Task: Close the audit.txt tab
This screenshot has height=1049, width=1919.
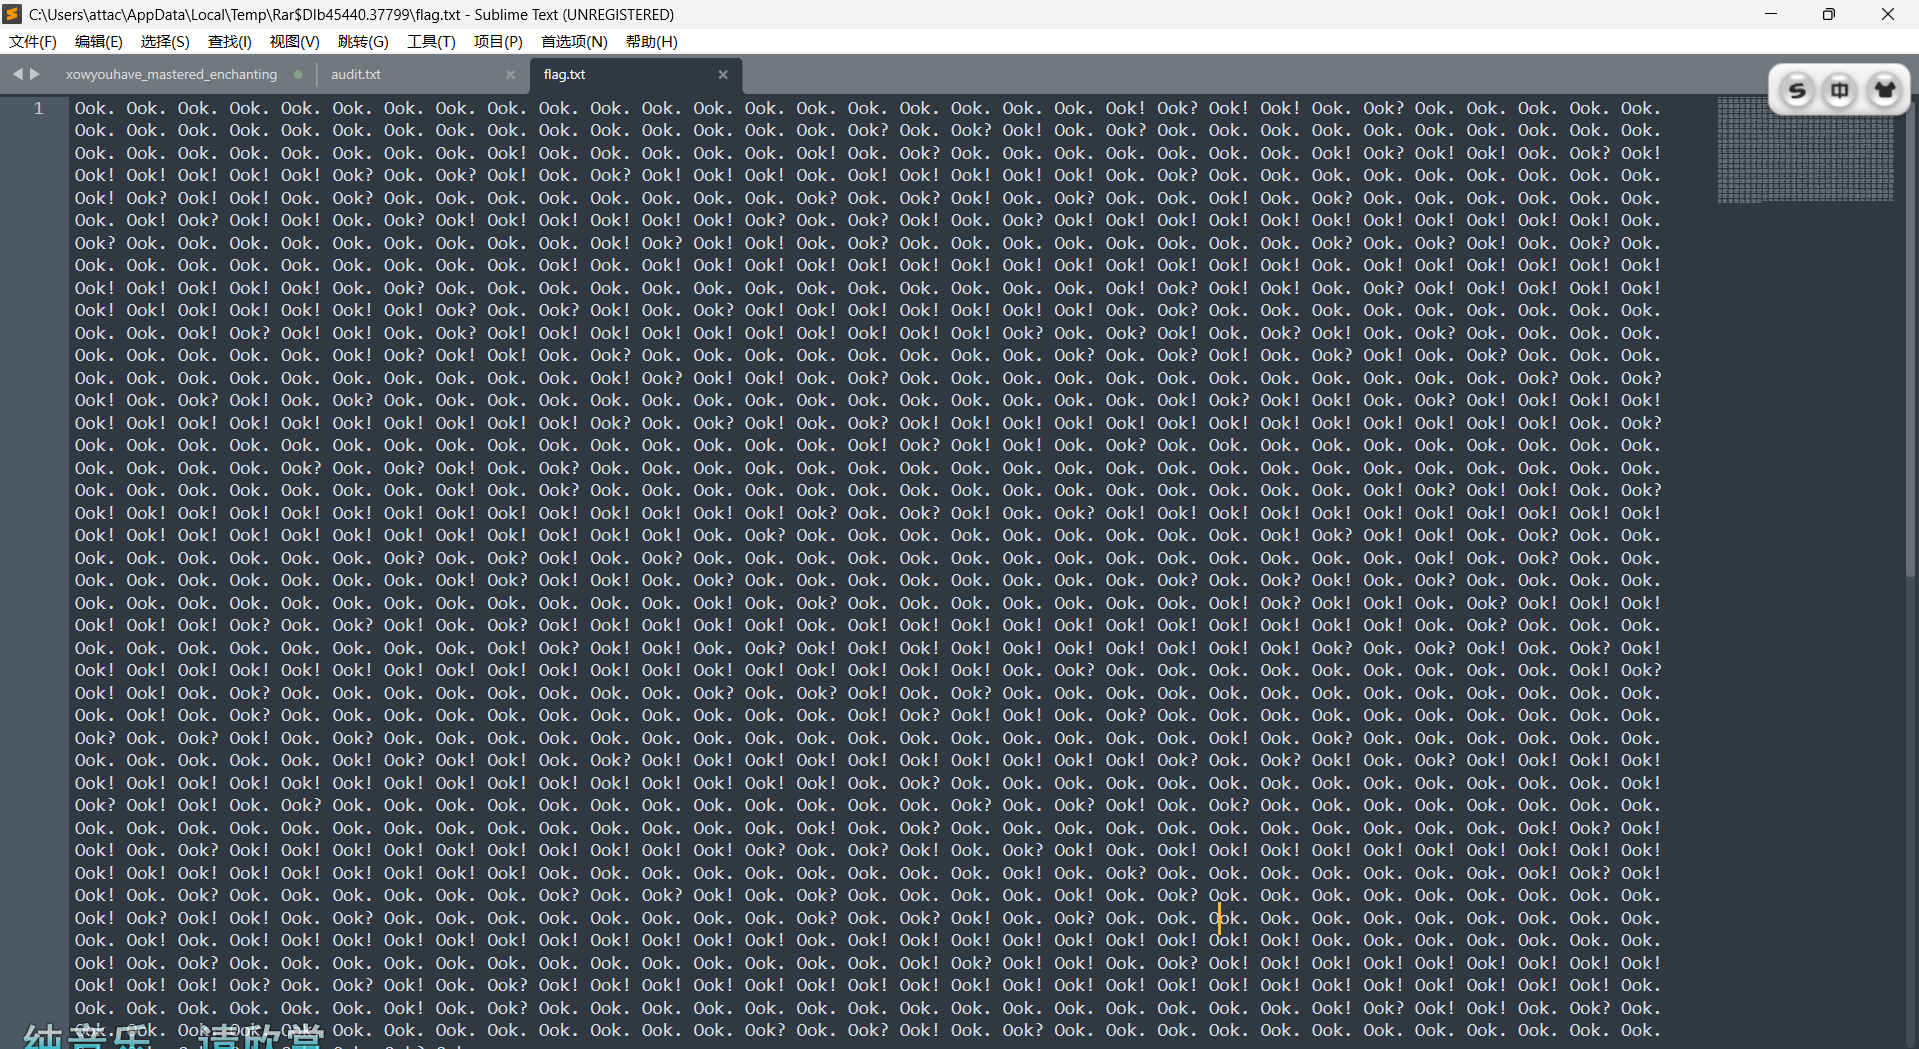Action: (x=510, y=74)
